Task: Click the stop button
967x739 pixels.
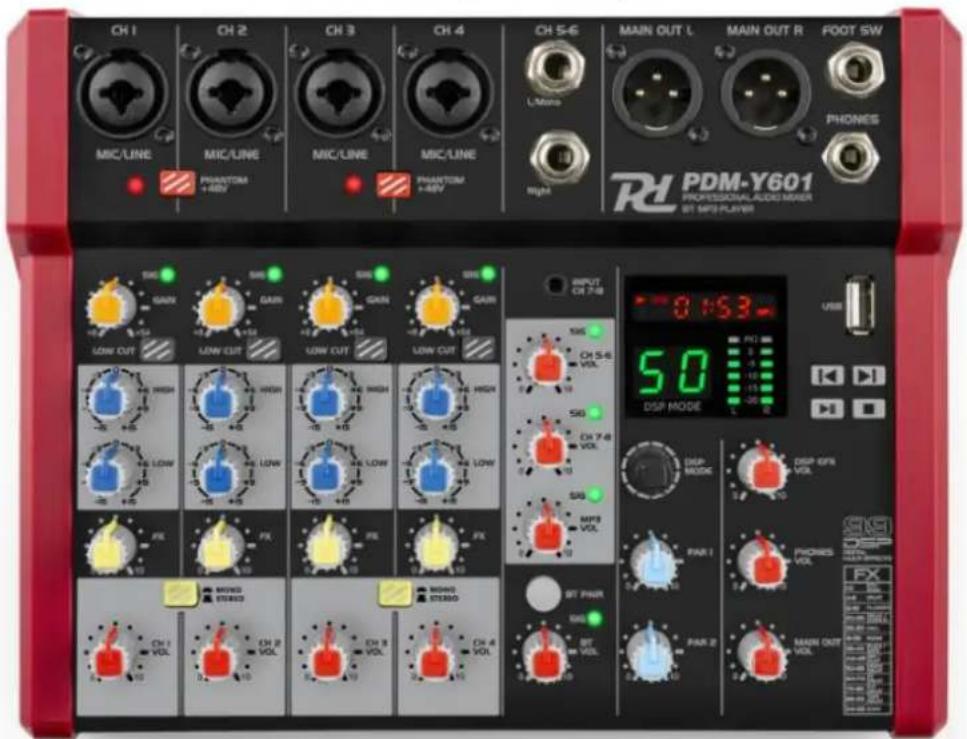Action: 868,408
